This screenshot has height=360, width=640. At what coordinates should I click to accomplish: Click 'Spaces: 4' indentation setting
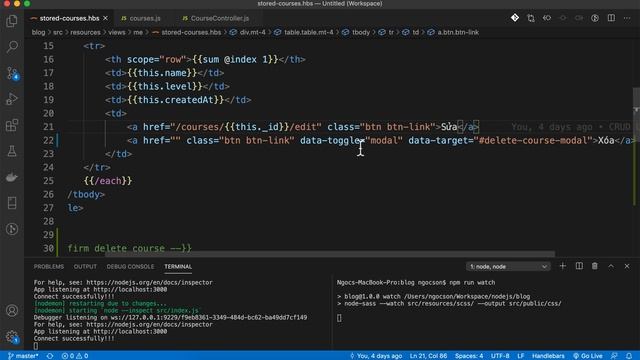point(469,356)
